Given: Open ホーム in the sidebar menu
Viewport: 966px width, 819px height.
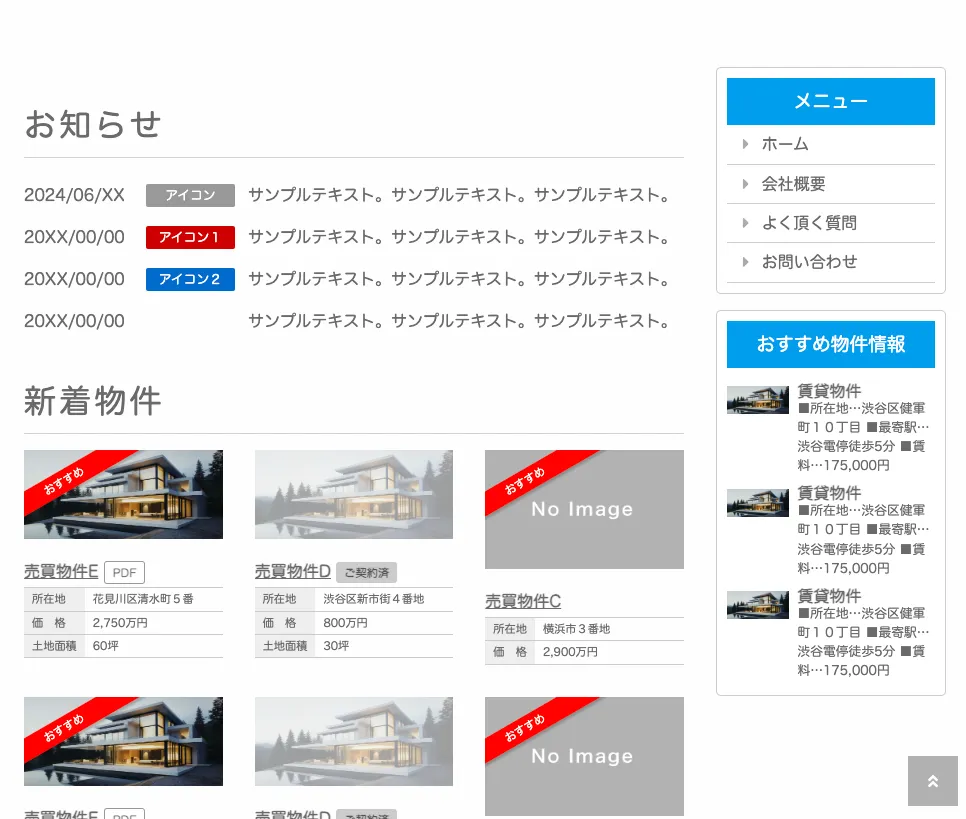Looking at the screenshot, I should point(785,144).
